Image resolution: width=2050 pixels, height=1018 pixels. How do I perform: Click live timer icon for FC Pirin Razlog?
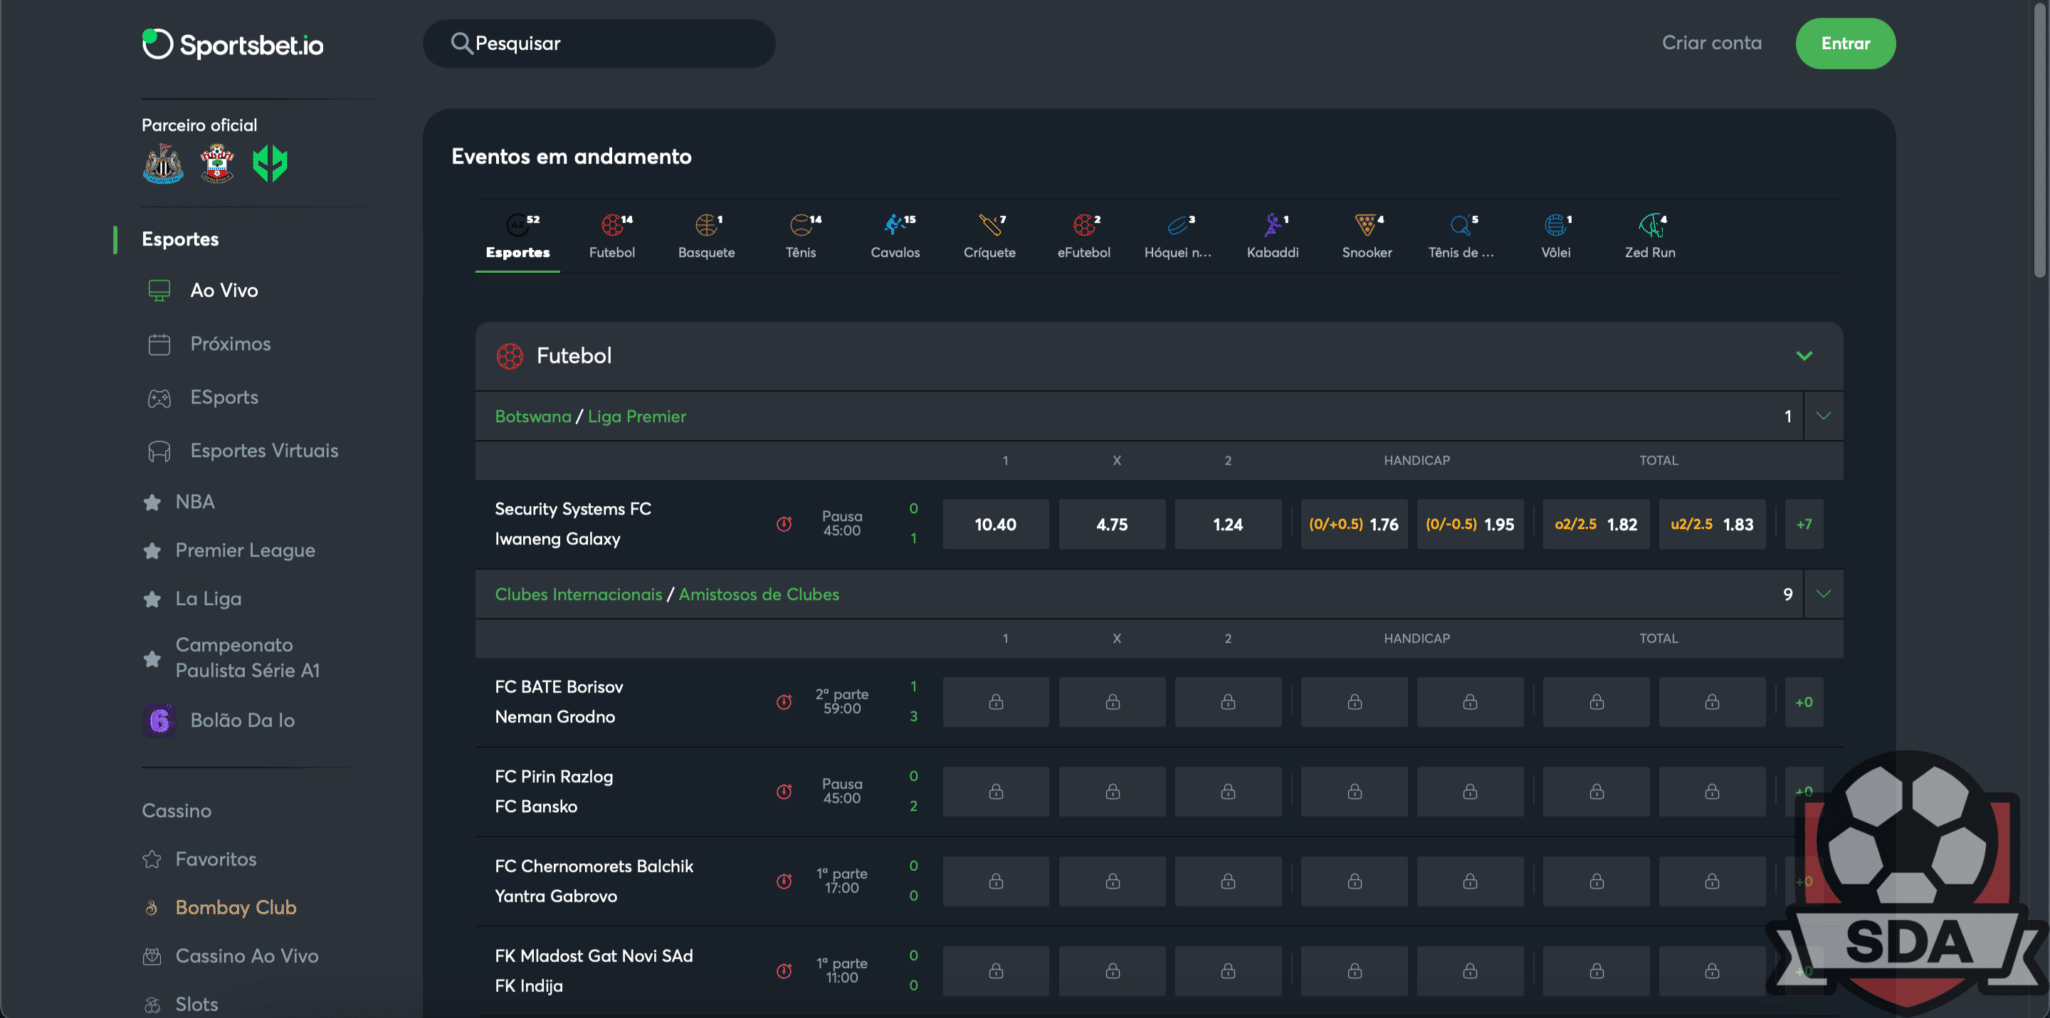tap(784, 792)
